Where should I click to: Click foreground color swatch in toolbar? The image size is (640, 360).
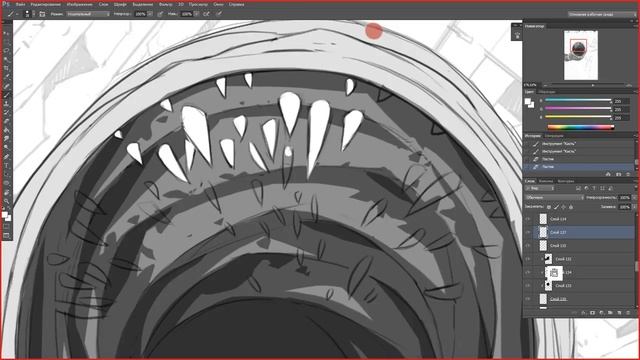click(4, 214)
